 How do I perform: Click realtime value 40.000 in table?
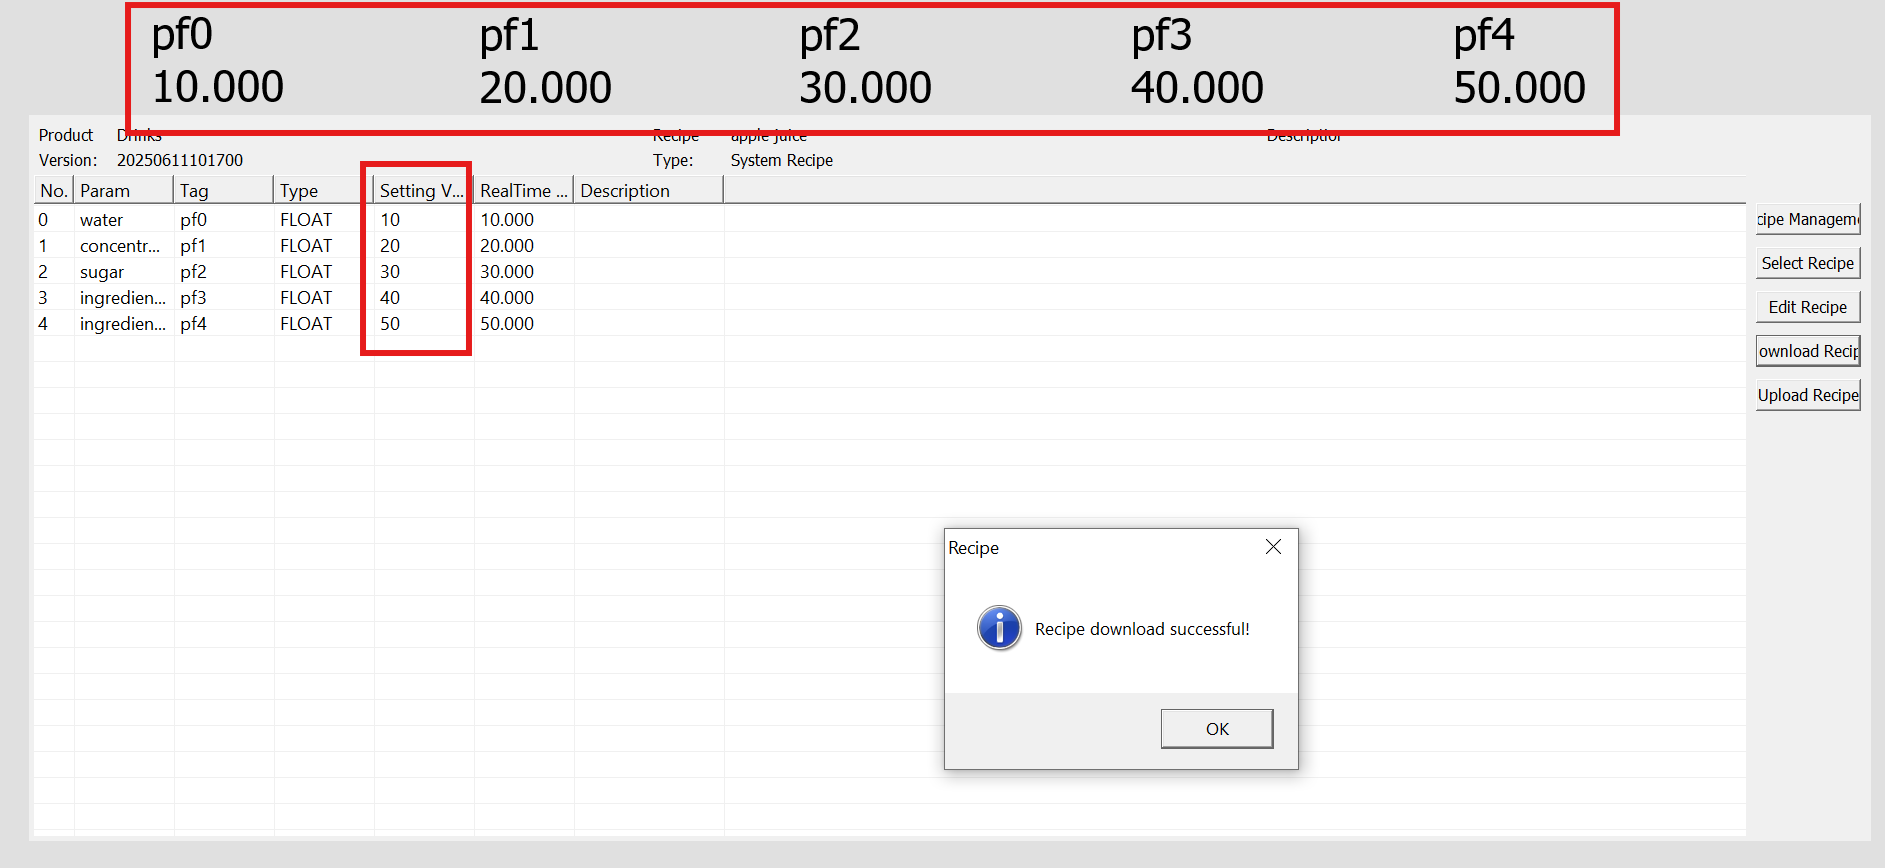(507, 298)
